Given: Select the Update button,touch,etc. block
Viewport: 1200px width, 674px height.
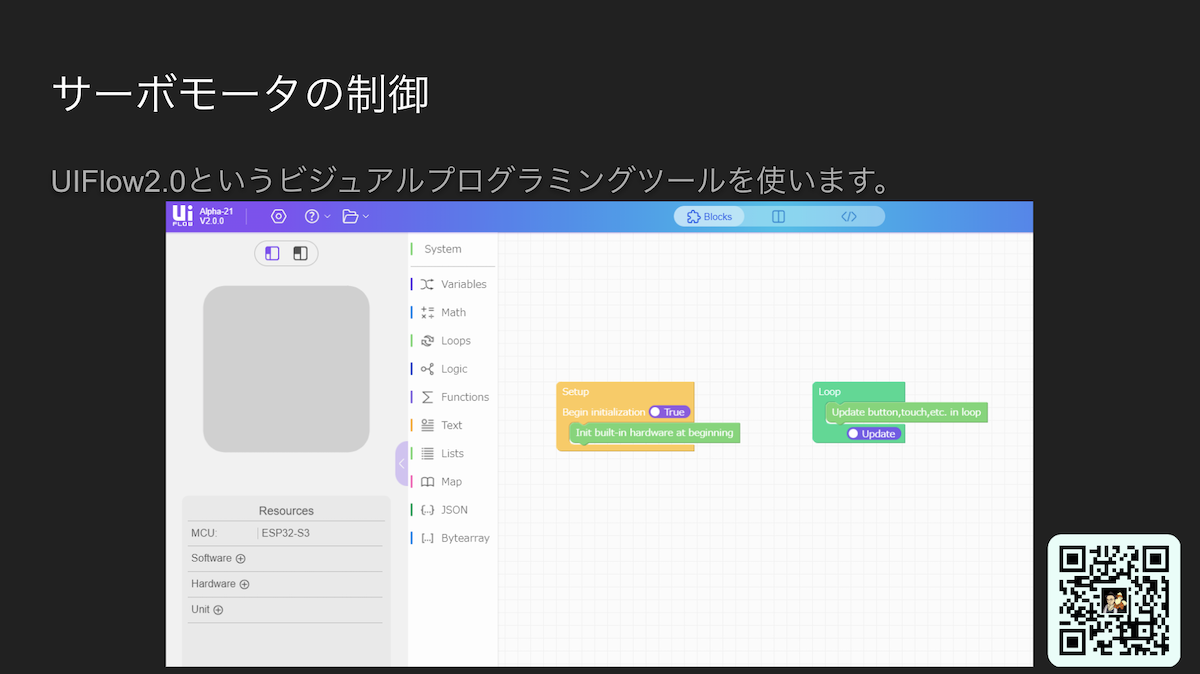Looking at the screenshot, I should coord(907,412).
